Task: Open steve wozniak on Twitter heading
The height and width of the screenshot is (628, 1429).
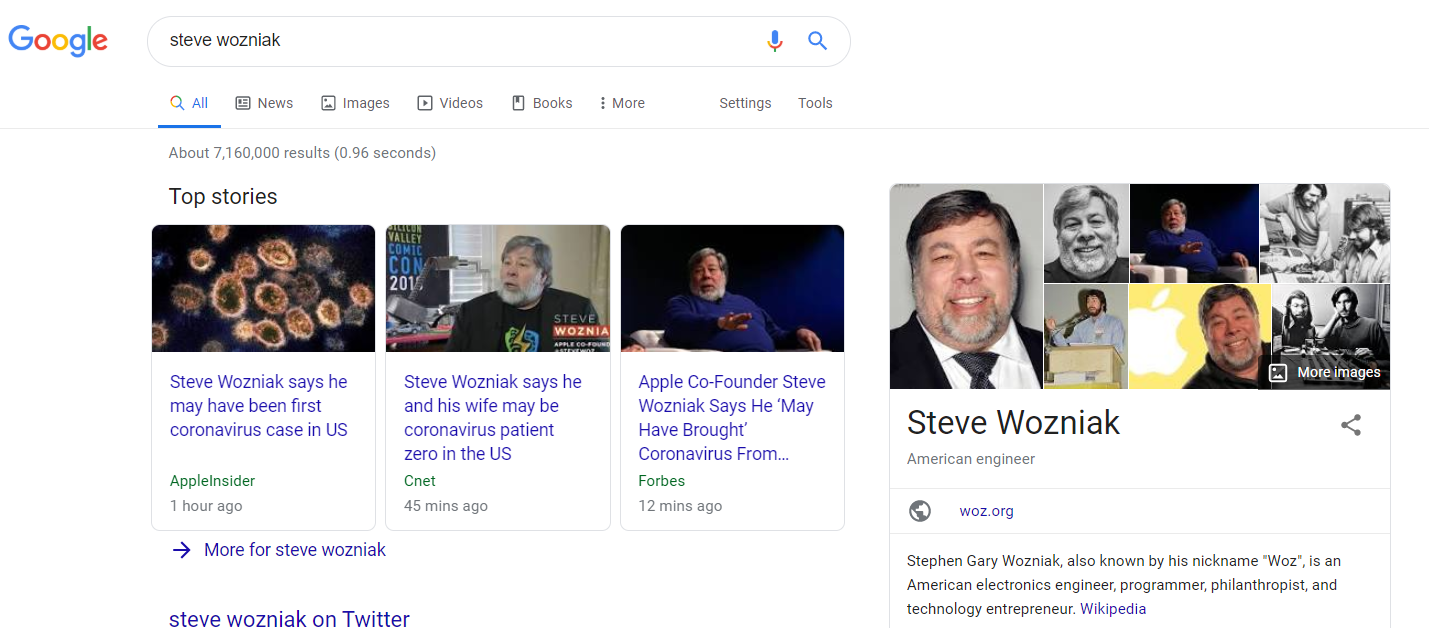Action: (289, 619)
